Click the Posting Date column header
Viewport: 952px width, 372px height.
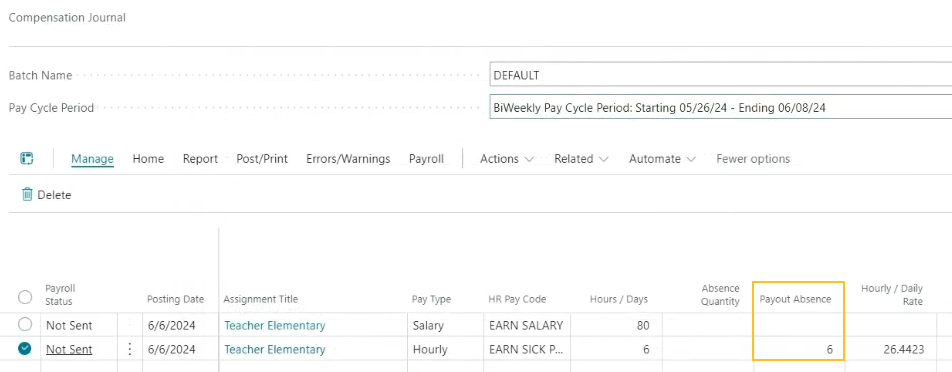(x=175, y=299)
